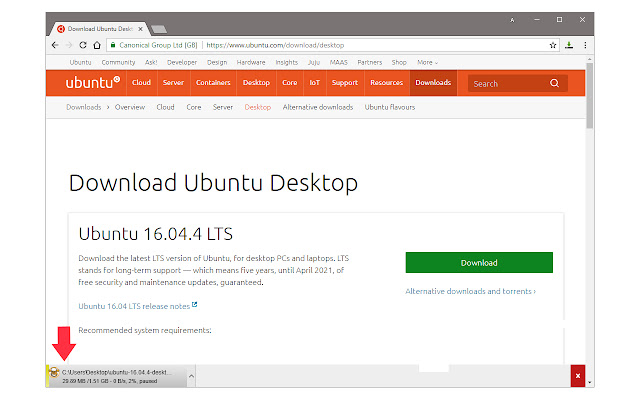Open Support in the navigation bar
This screenshot has height=400, width=640.
pos(344,82)
